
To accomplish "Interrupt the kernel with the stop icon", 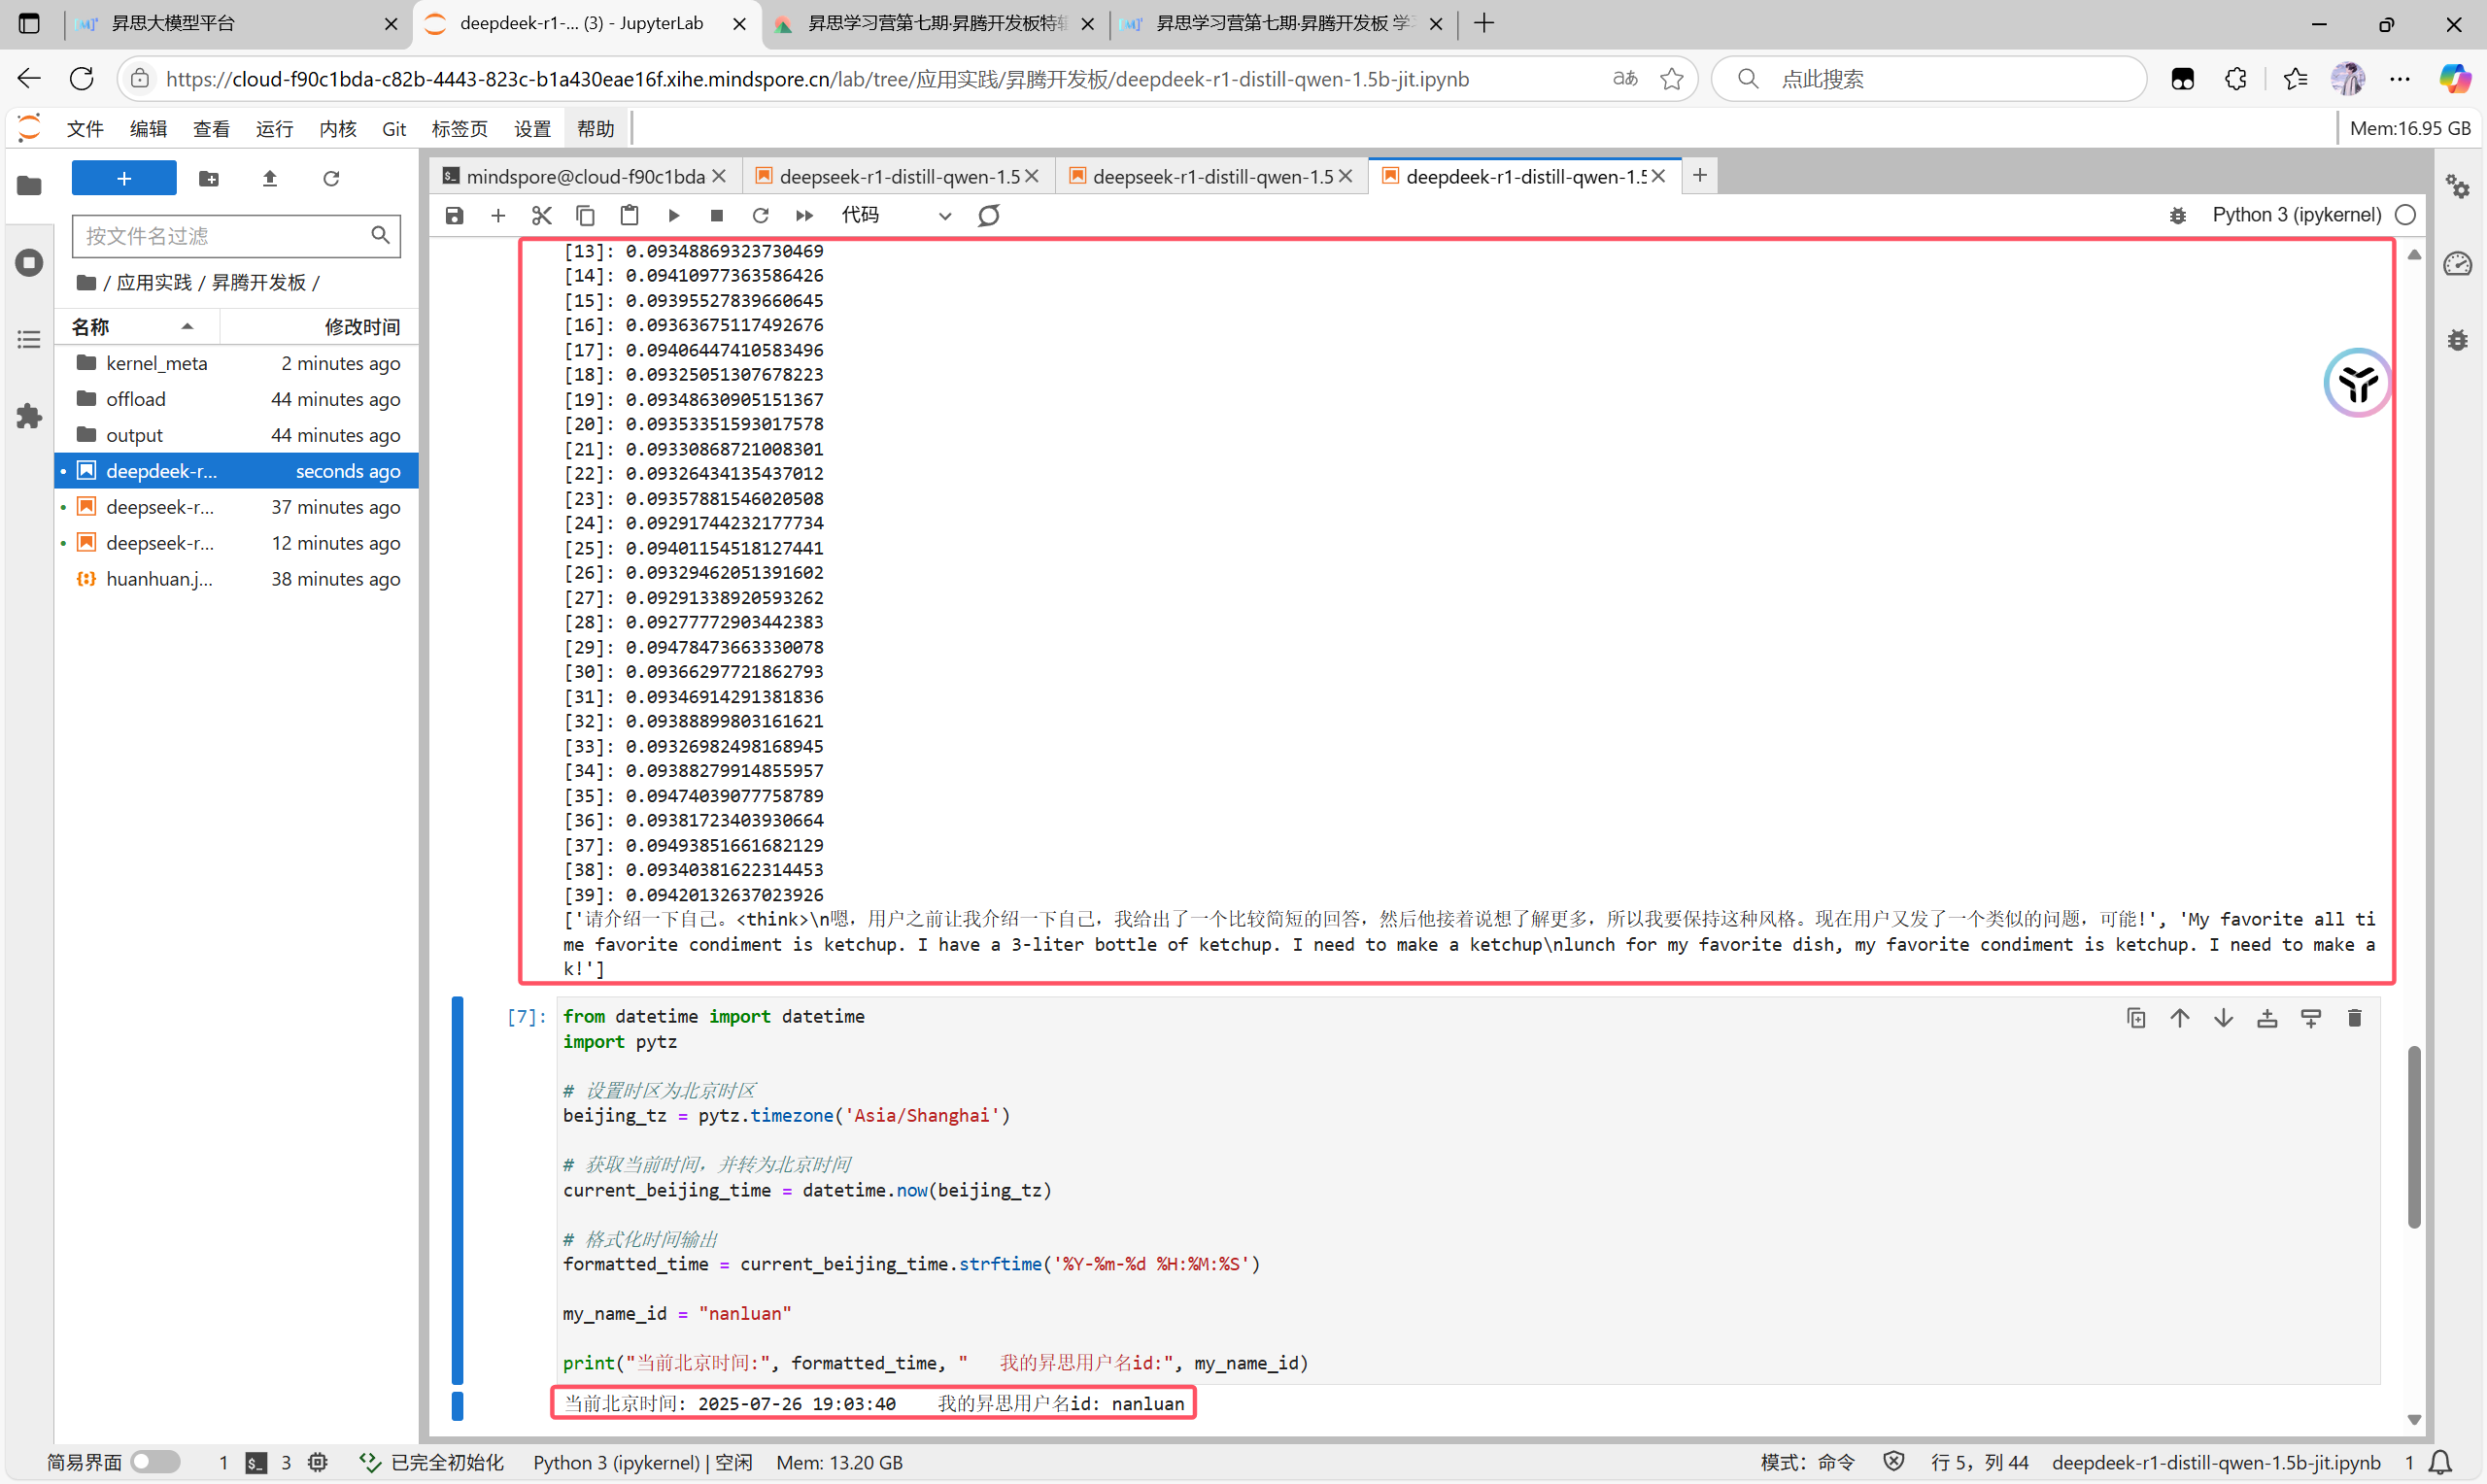I will [x=716, y=215].
